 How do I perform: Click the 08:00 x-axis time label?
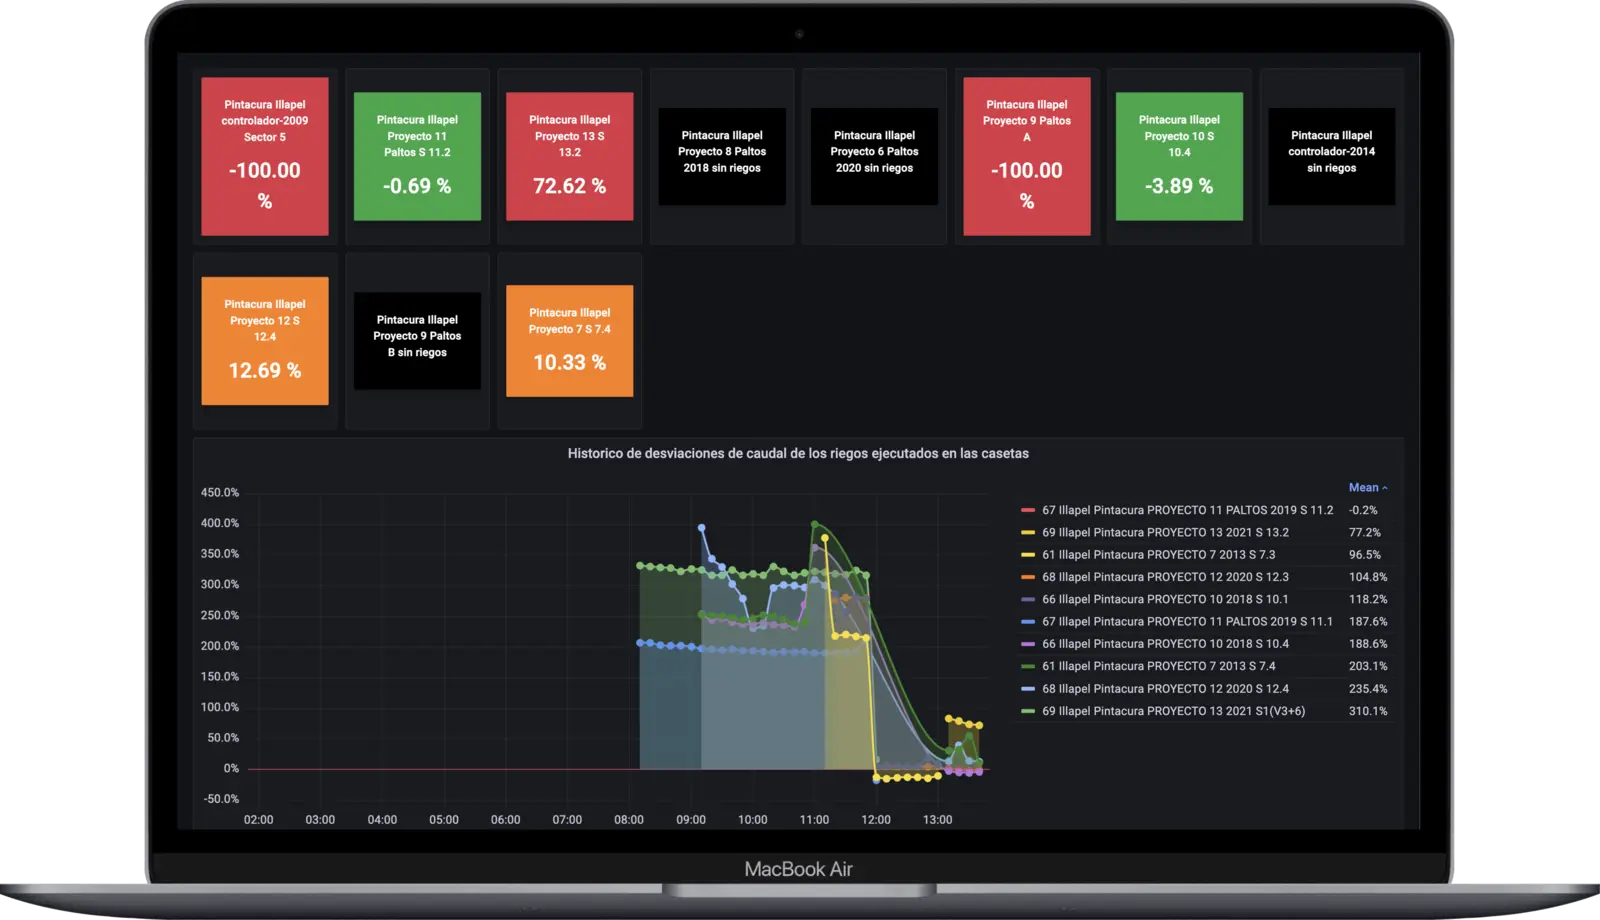point(629,820)
